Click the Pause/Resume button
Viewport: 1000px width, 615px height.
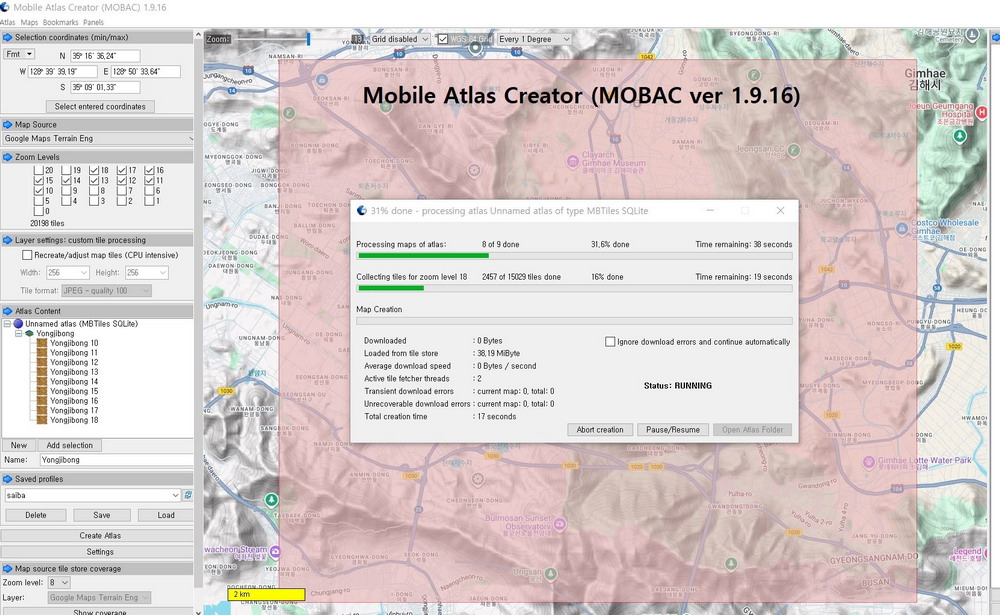tap(673, 429)
